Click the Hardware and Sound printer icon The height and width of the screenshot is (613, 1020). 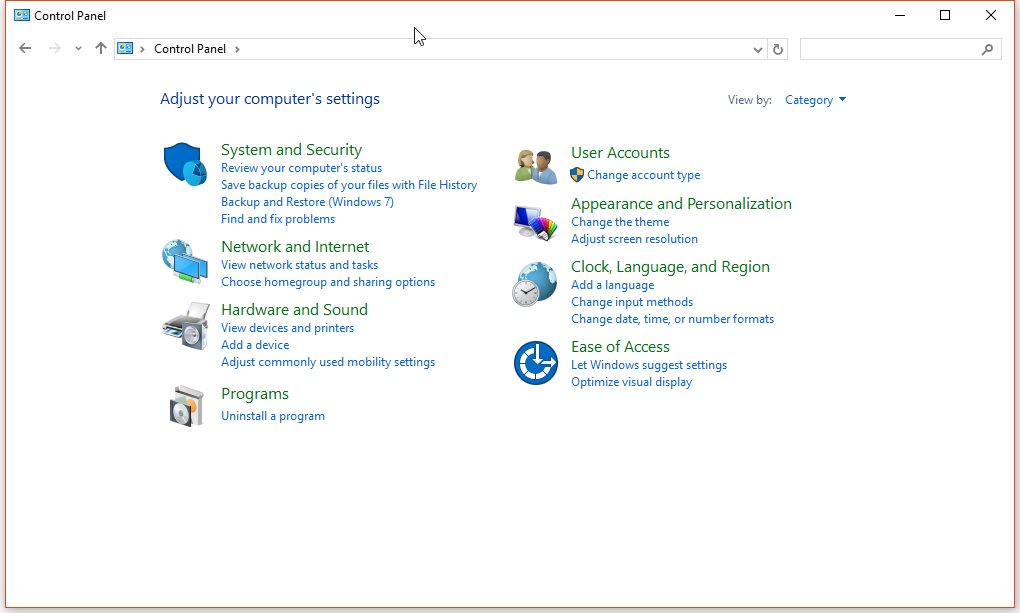tap(185, 325)
